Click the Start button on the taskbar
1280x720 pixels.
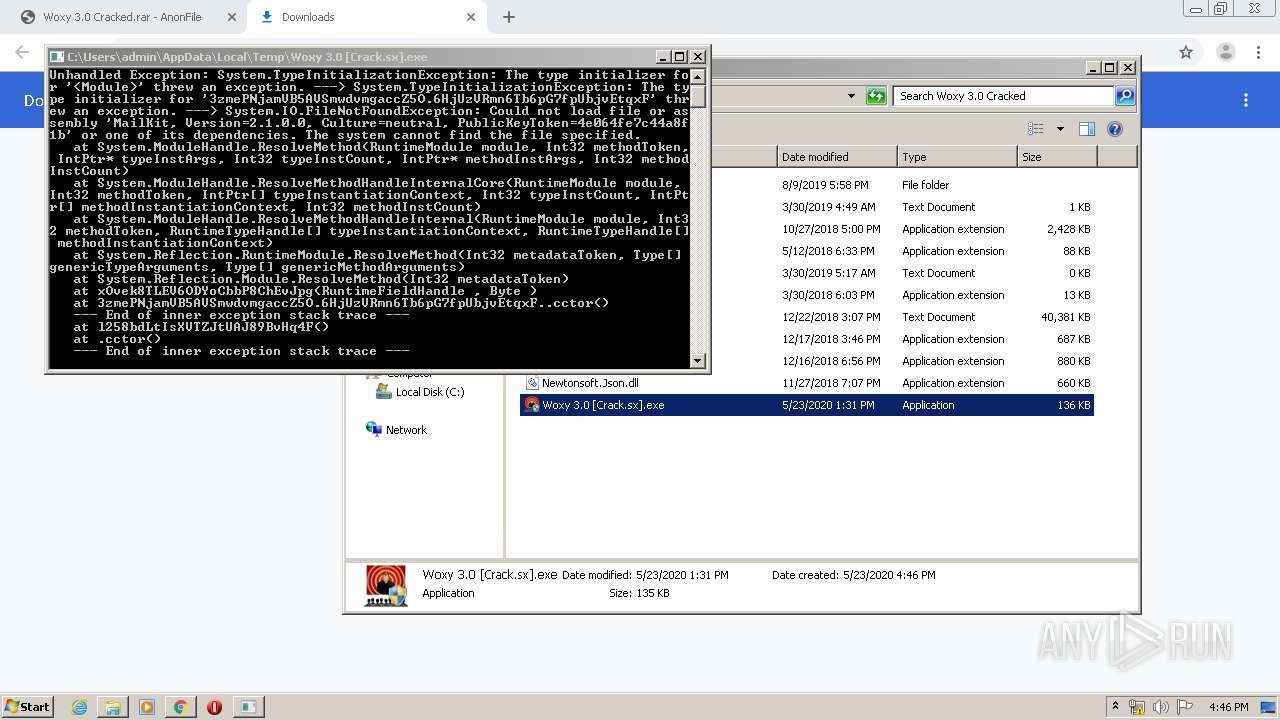click(27, 706)
